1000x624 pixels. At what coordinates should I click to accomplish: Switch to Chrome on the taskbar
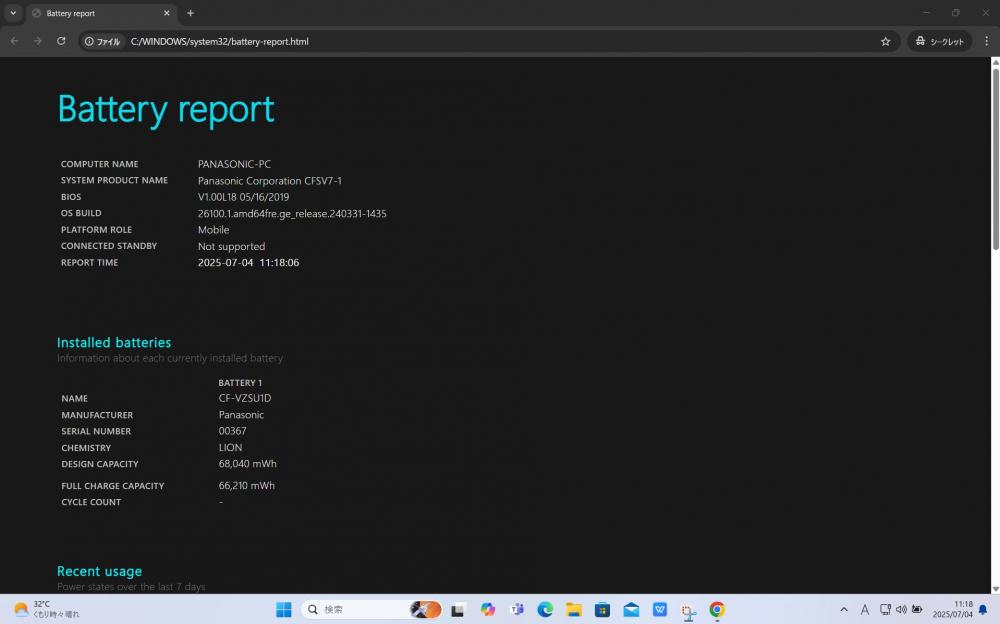coord(717,609)
